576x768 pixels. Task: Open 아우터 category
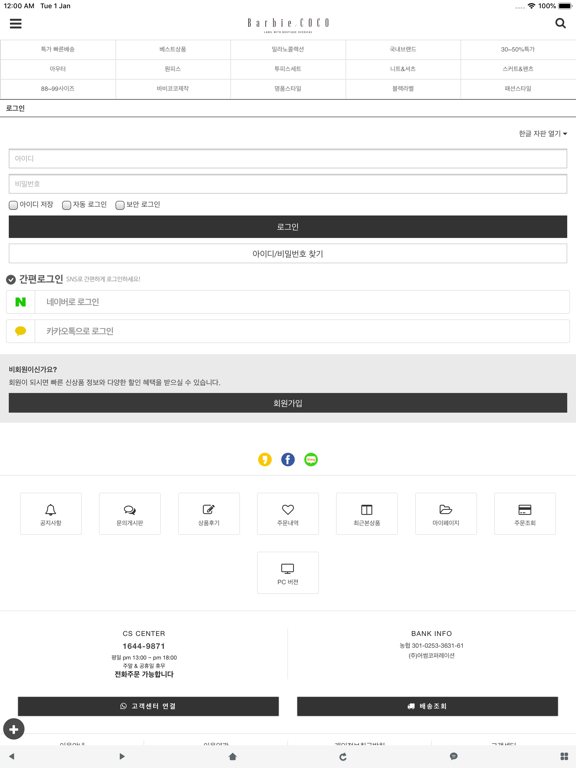[x=58, y=69]
